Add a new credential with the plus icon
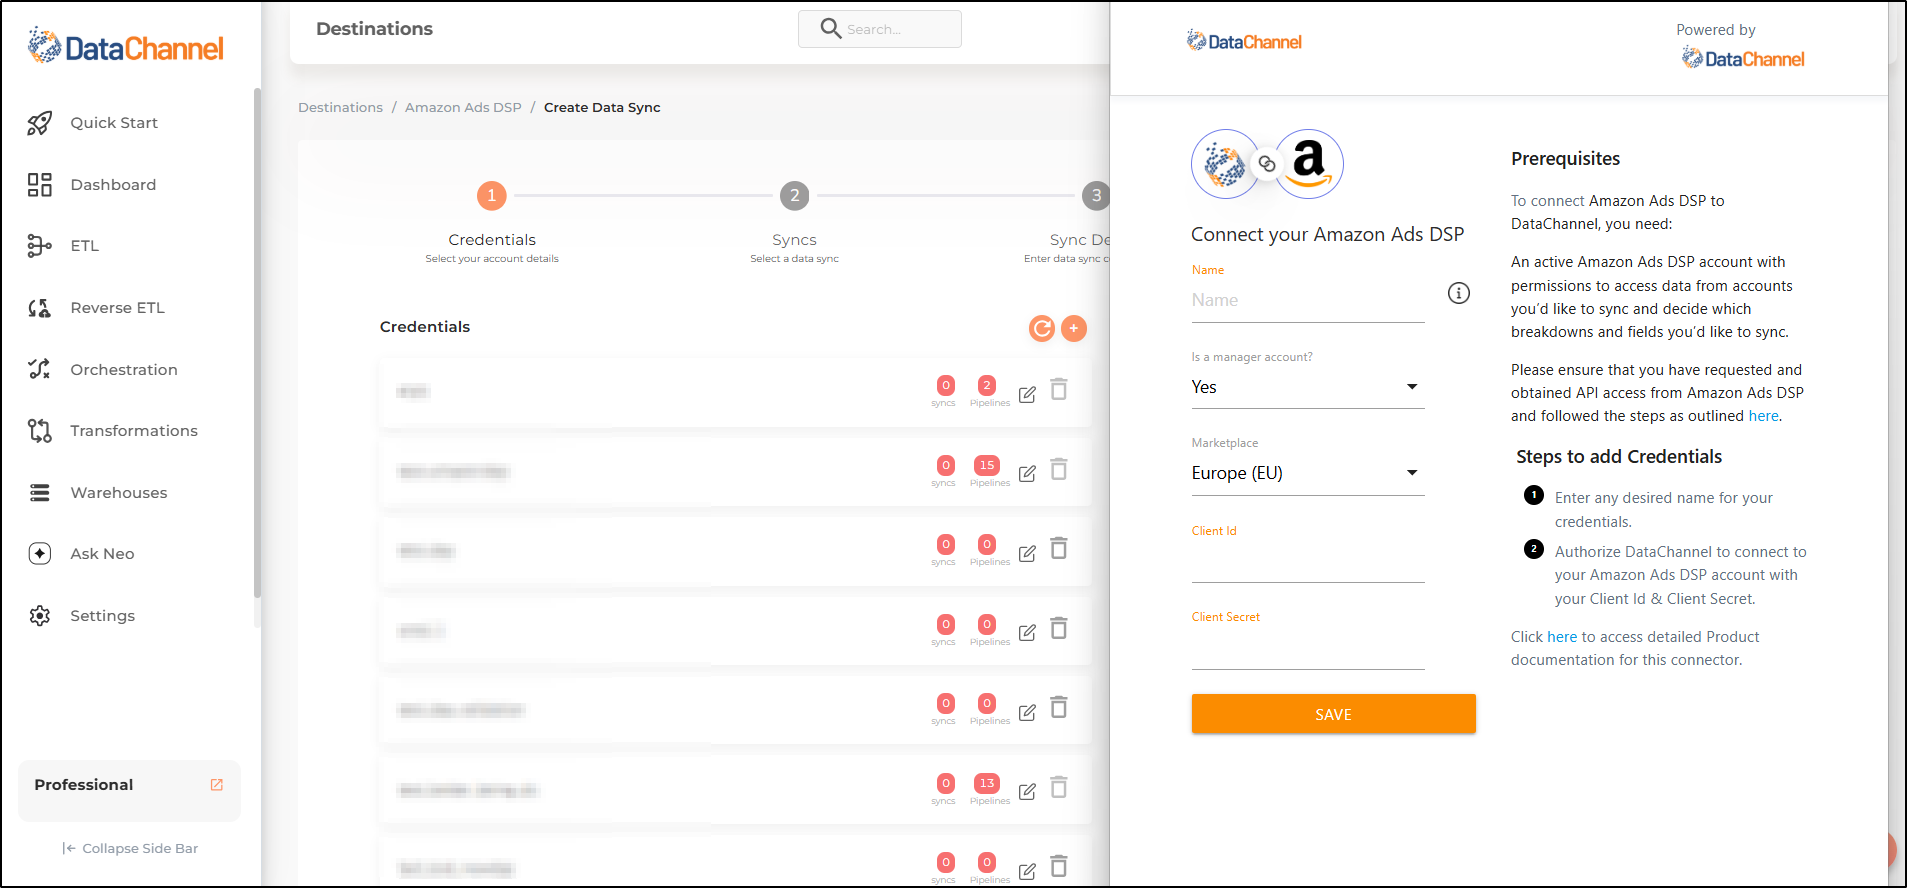The image size is (1907, 888). [1074, 328]
